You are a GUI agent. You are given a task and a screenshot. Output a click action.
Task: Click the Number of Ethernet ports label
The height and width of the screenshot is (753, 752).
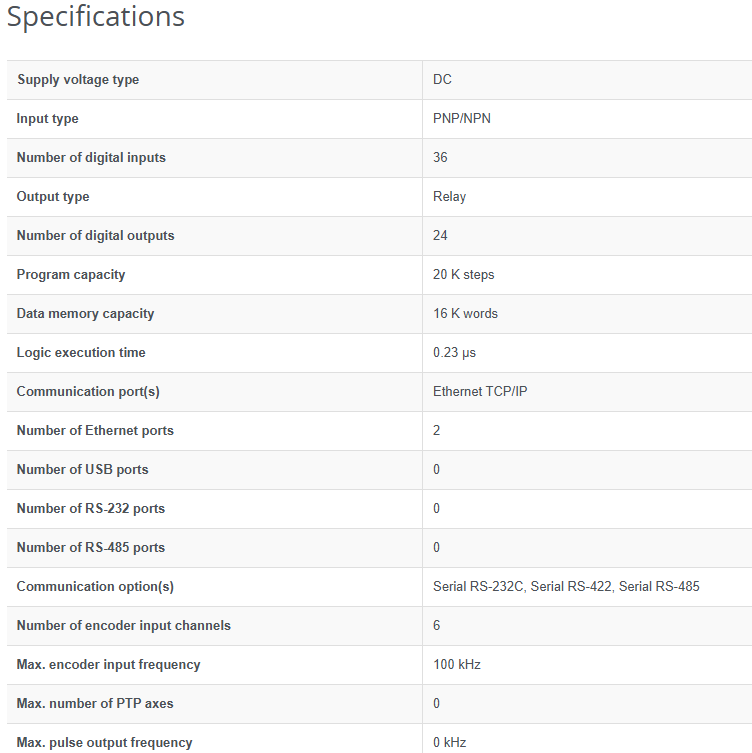95,431
